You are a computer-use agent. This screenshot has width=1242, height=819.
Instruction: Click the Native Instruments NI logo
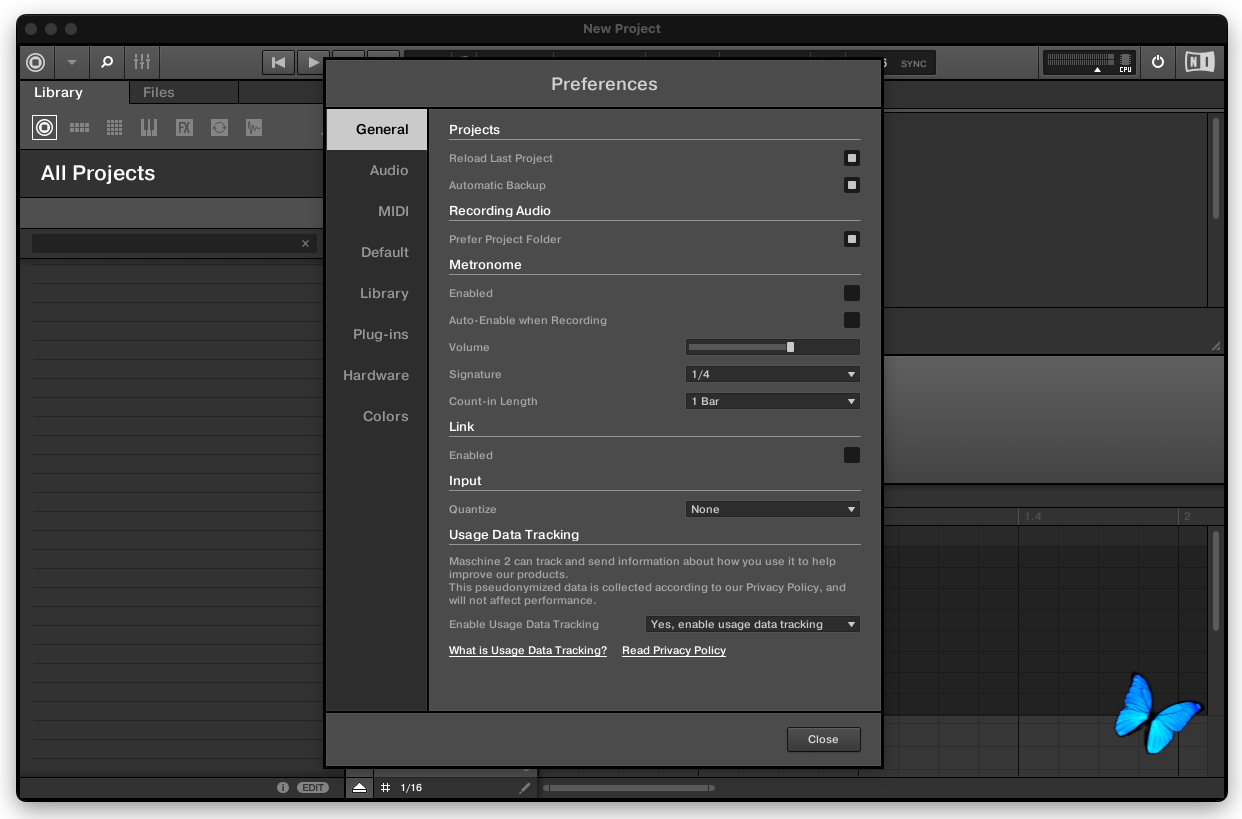(1199, 62)
